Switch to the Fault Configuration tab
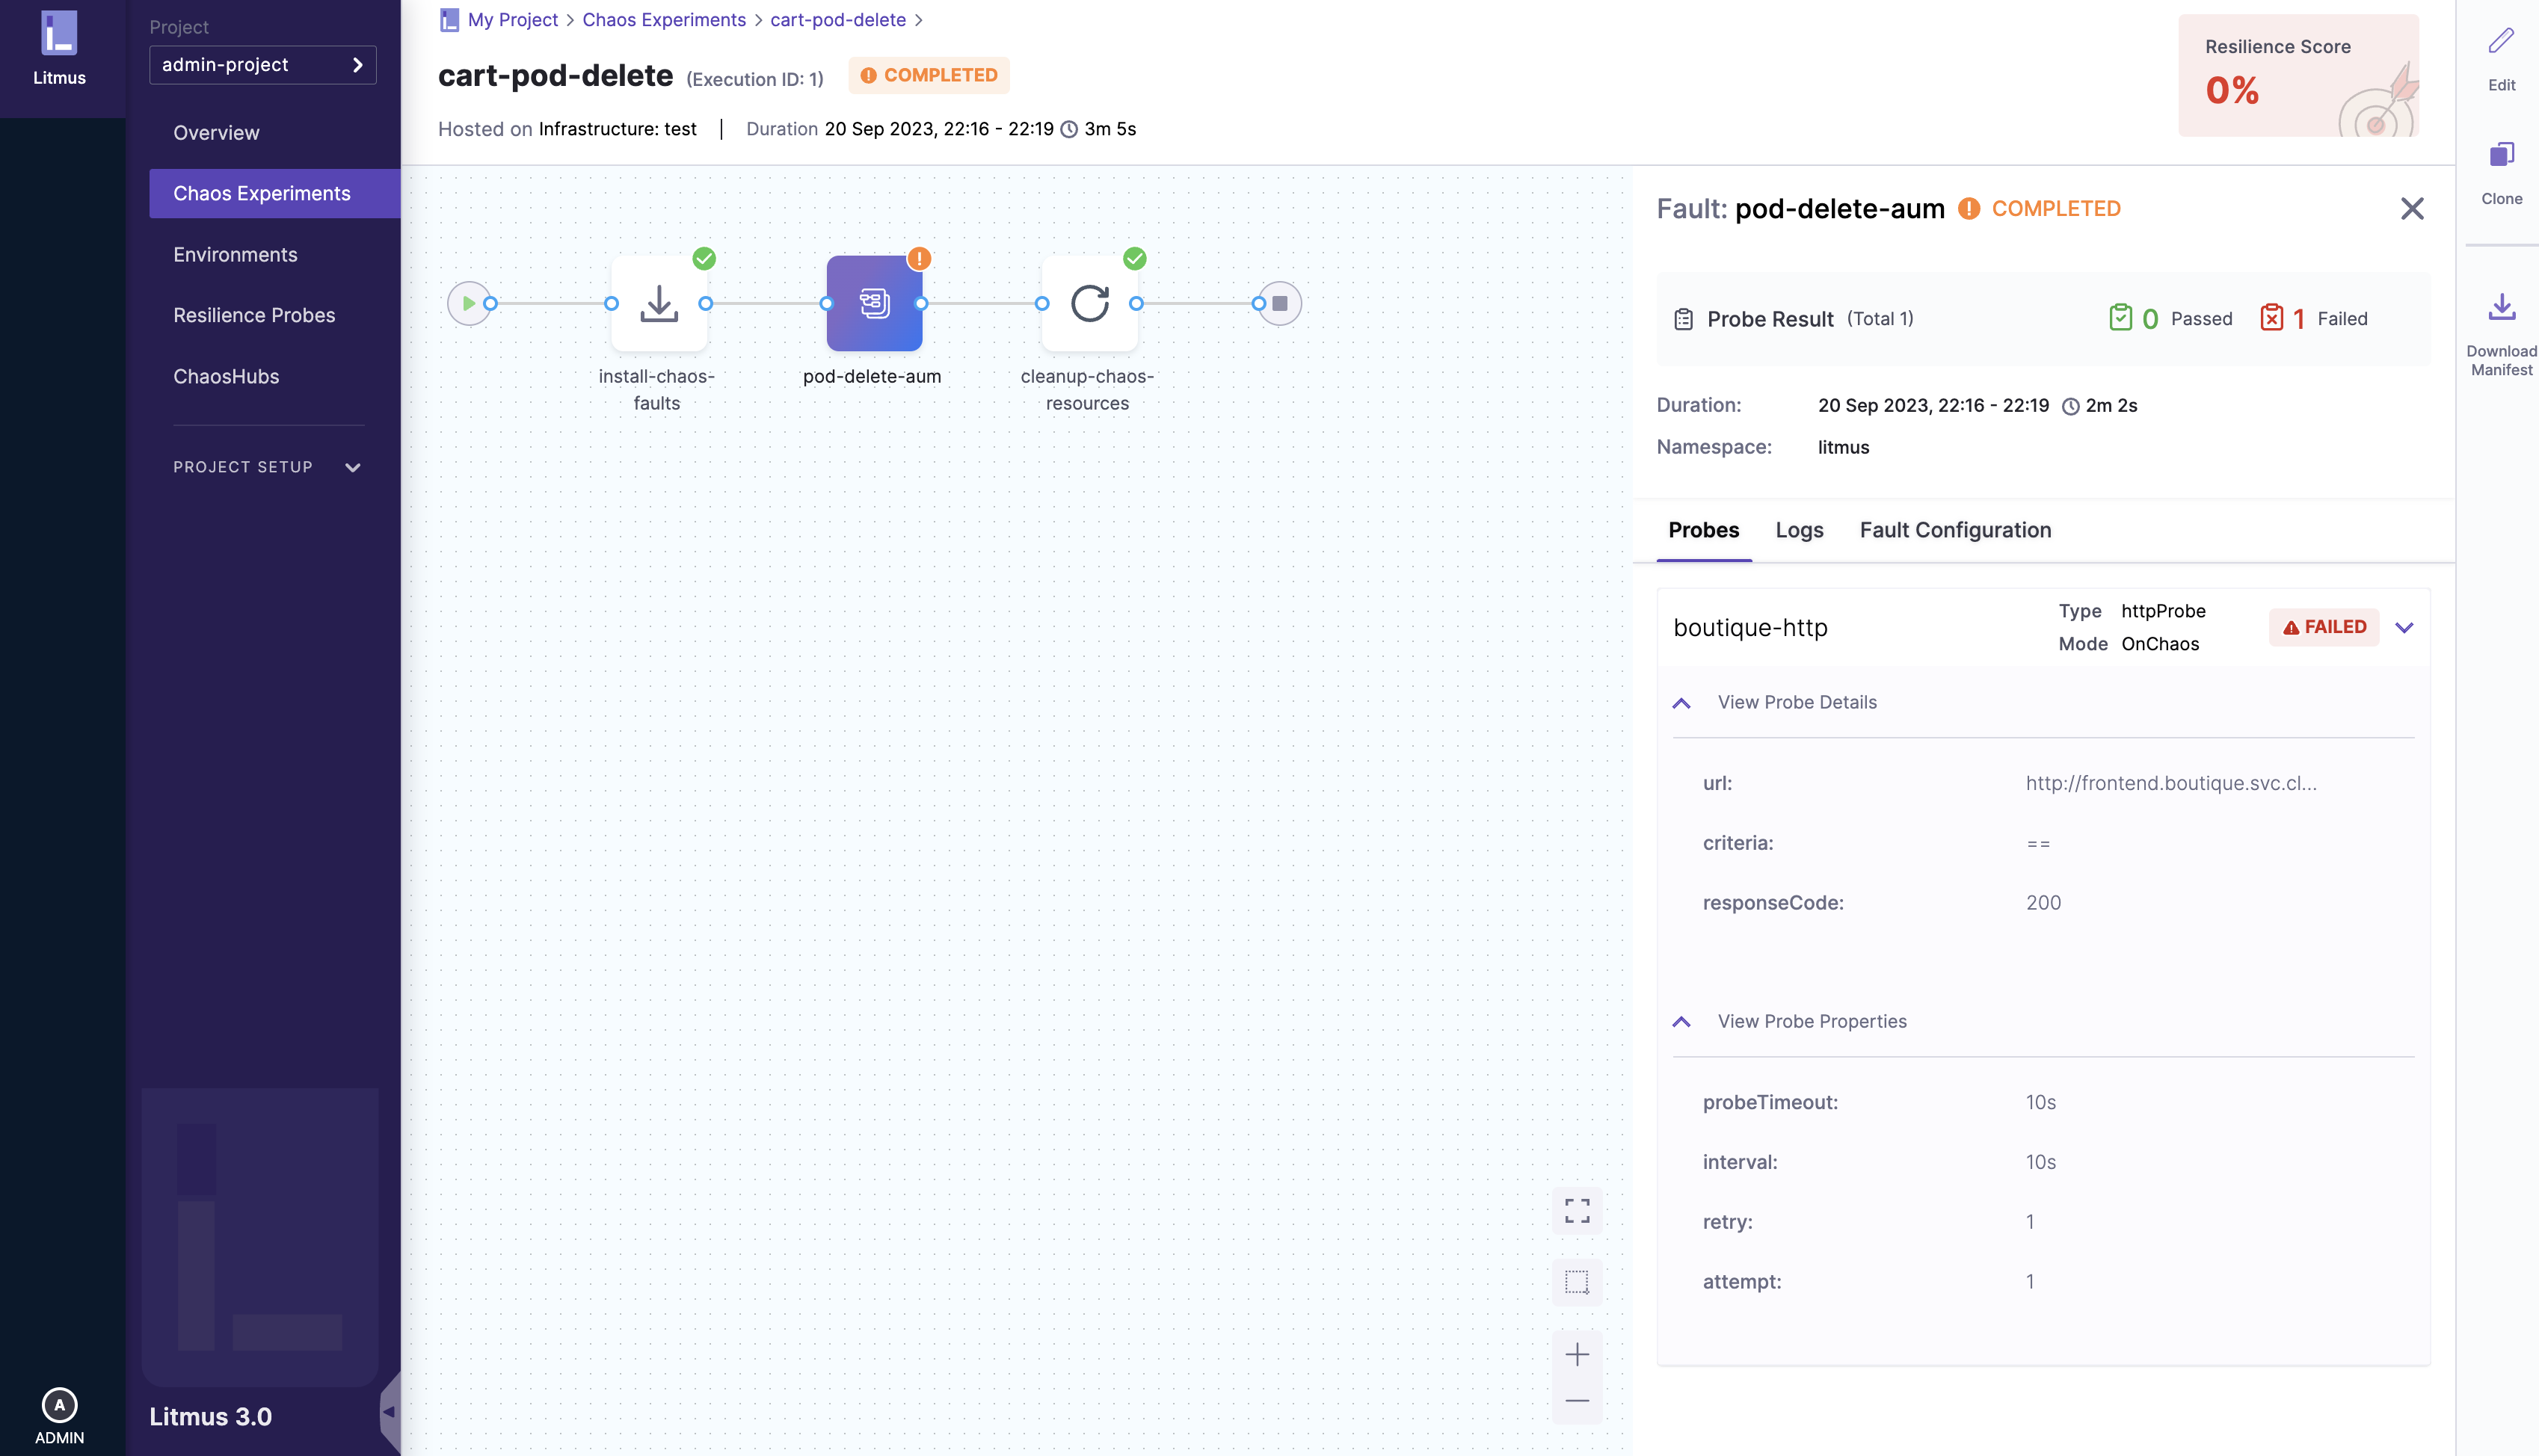This screenshot has height=1456, width=2539. coord(1954,530)
